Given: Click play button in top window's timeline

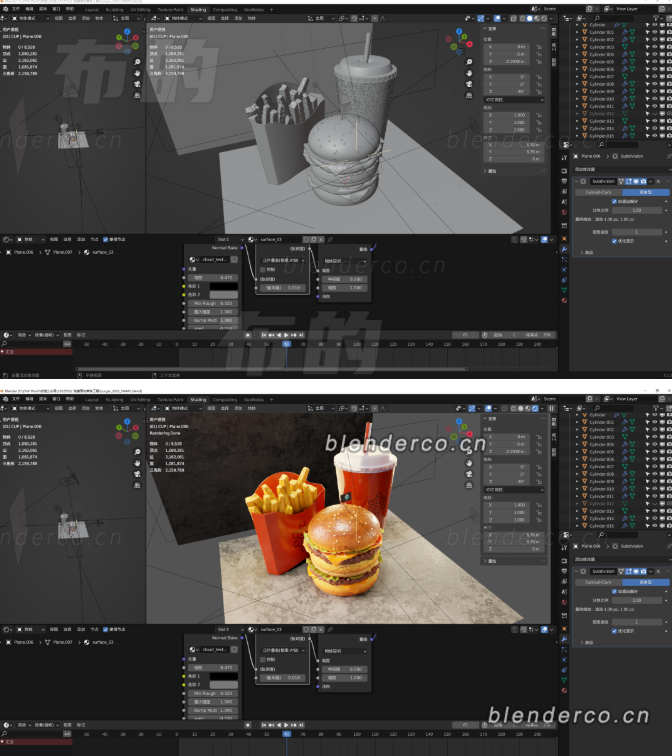Looking at the screenshot, I should click(x=286, y=335).
